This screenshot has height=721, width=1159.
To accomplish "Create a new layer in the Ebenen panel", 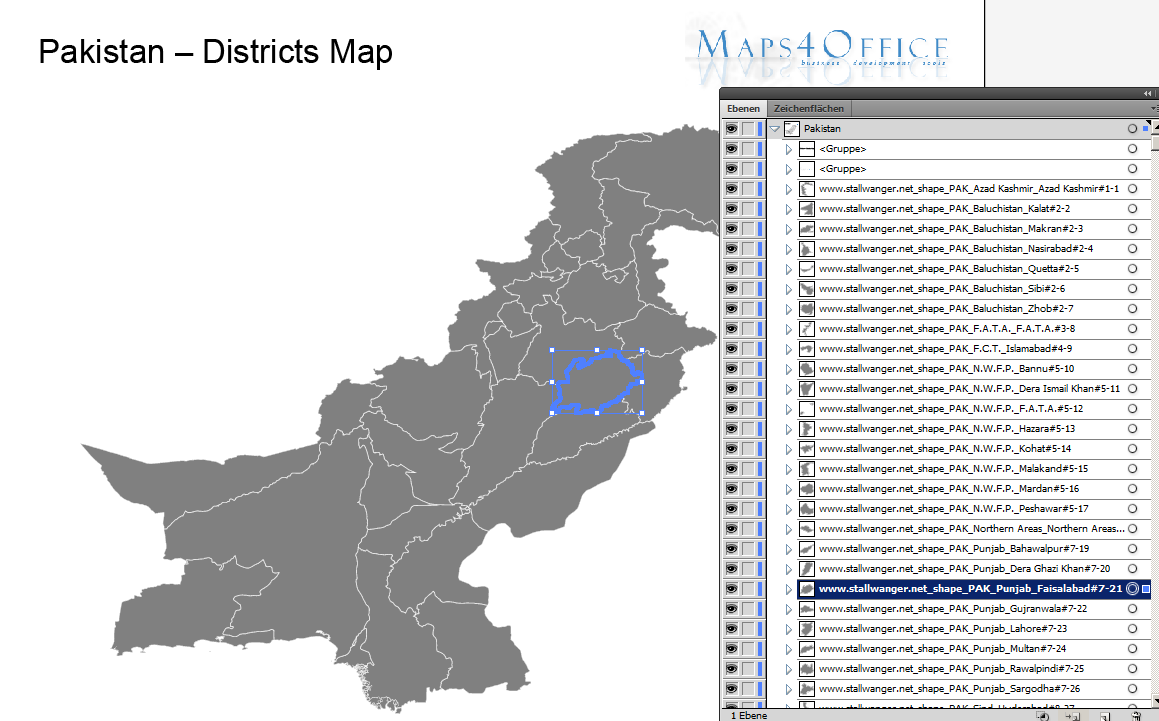I will pos(1104,714).
